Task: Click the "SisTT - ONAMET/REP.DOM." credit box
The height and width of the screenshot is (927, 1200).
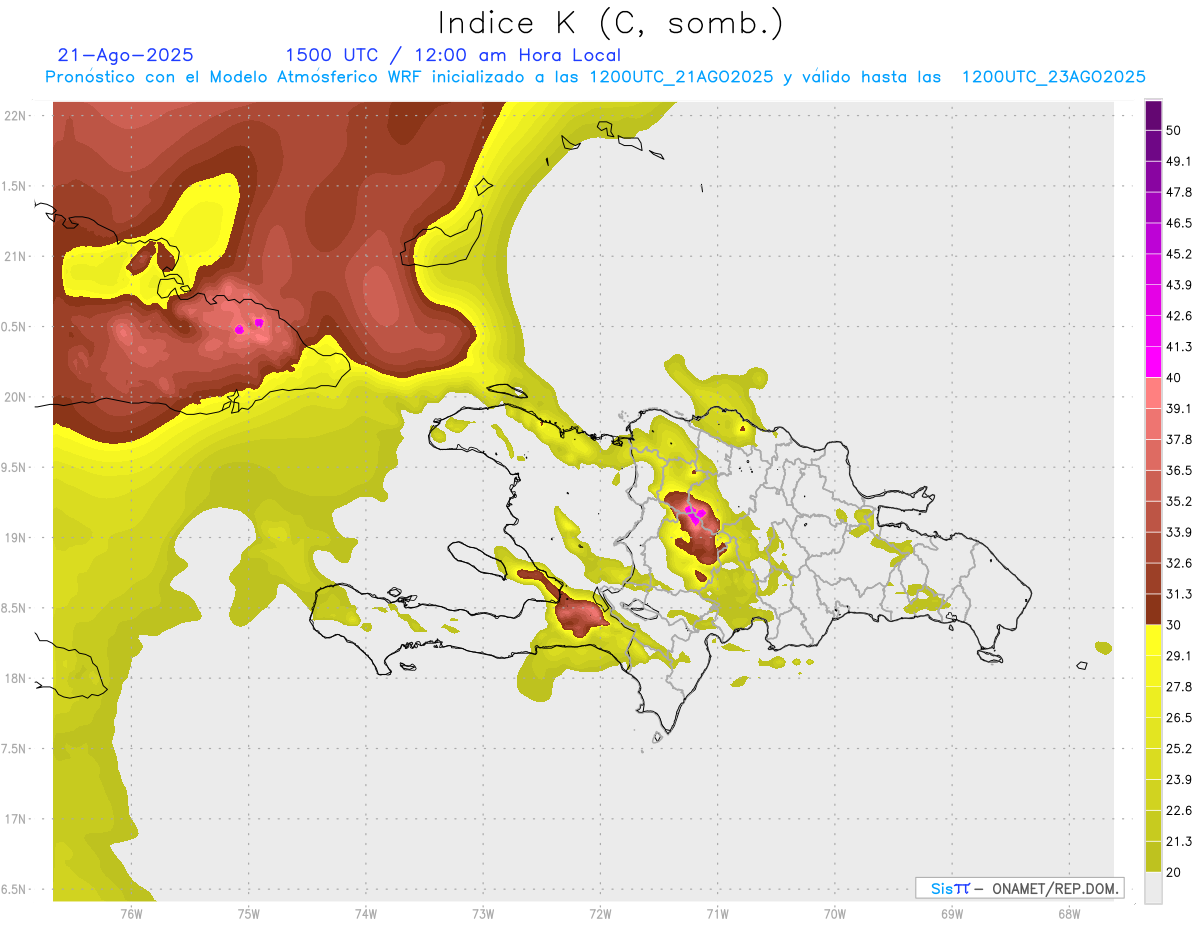Action: 1019,888
